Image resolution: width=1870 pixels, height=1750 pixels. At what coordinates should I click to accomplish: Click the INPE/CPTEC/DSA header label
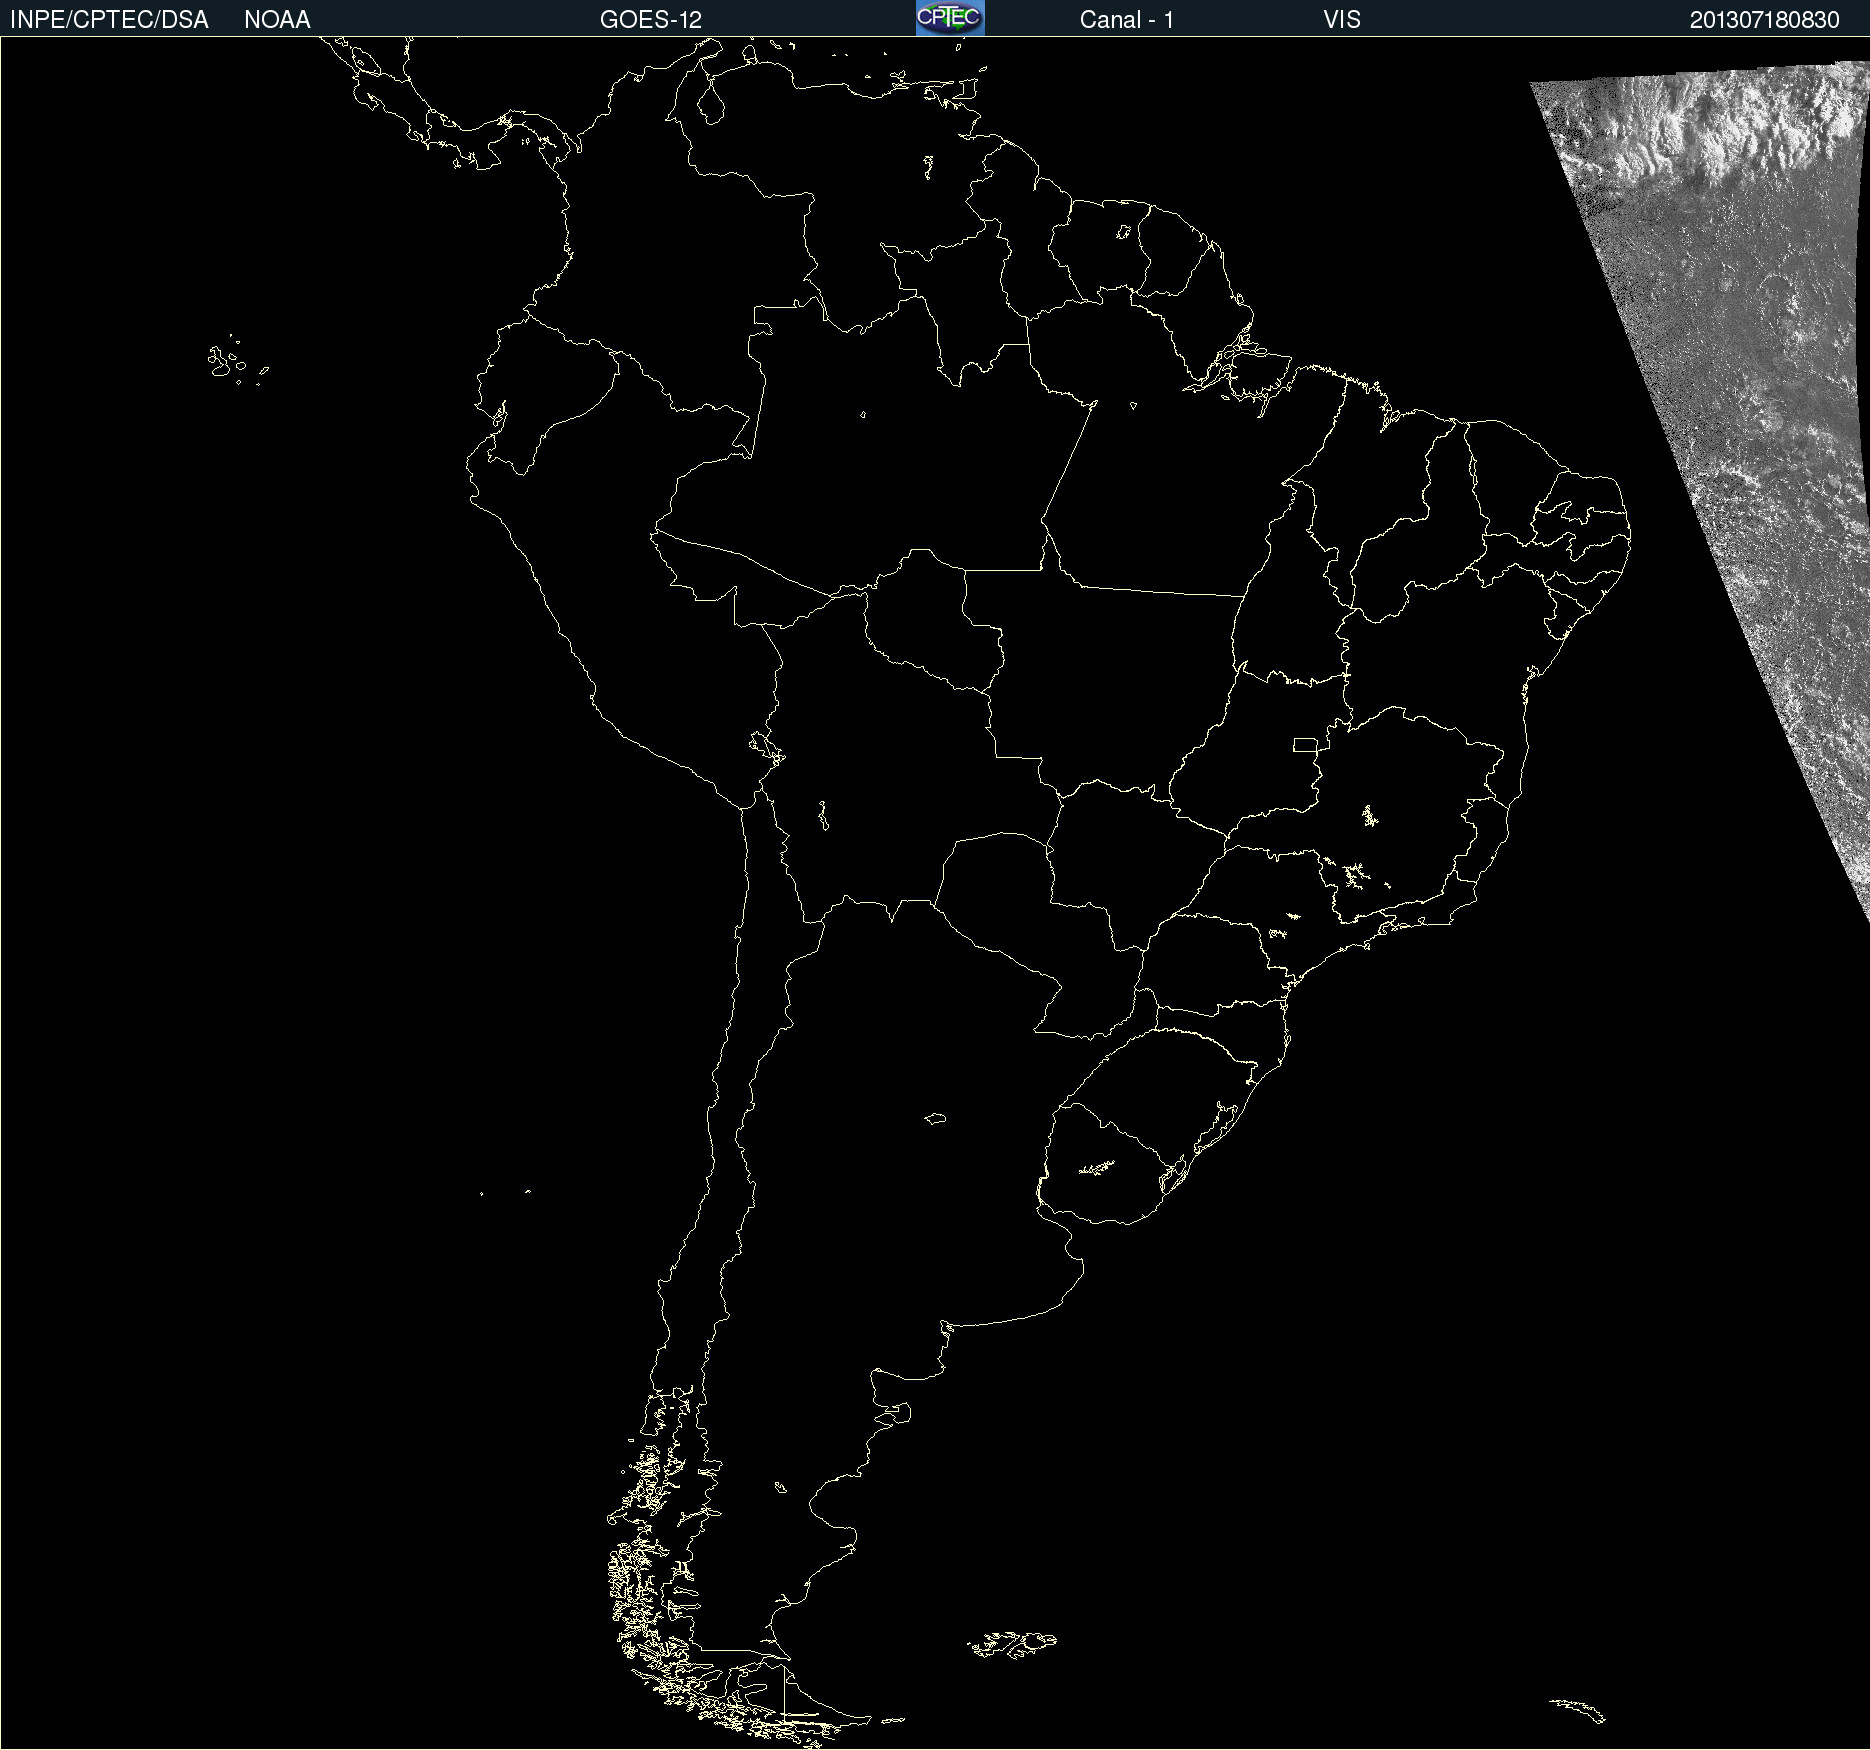(109, 20)
